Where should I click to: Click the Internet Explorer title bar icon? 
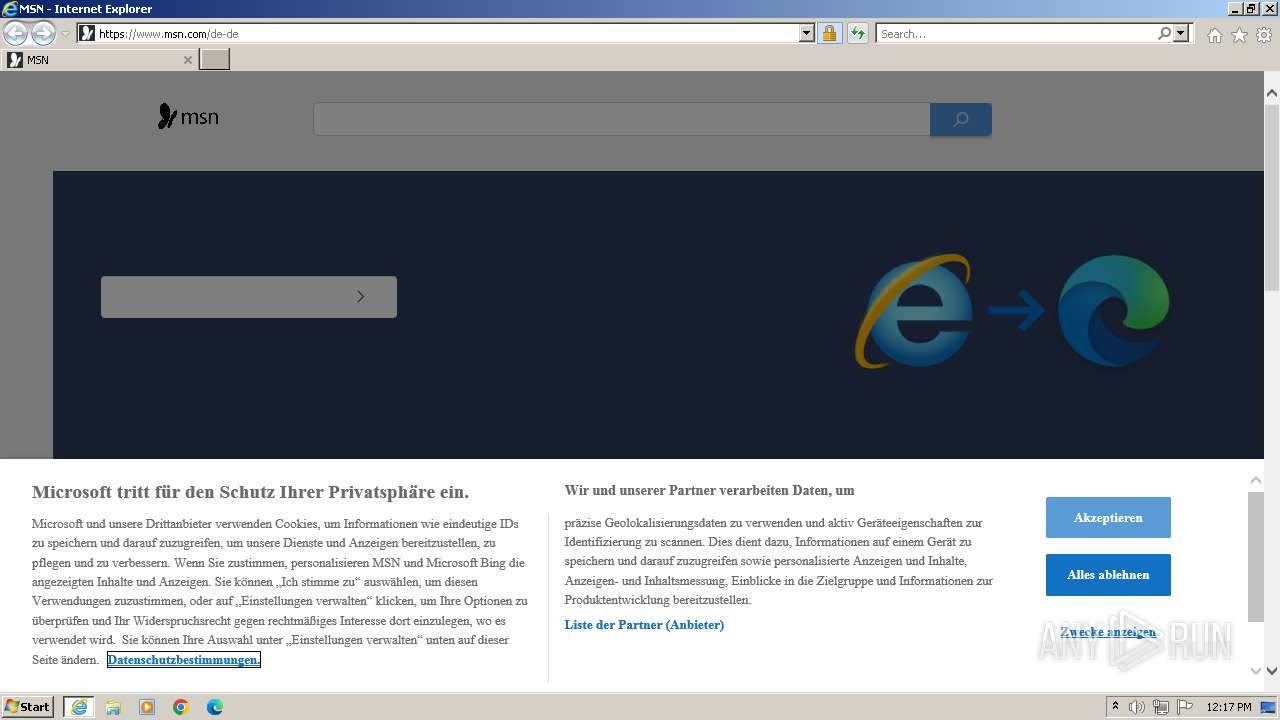click(x=10, y=9)
